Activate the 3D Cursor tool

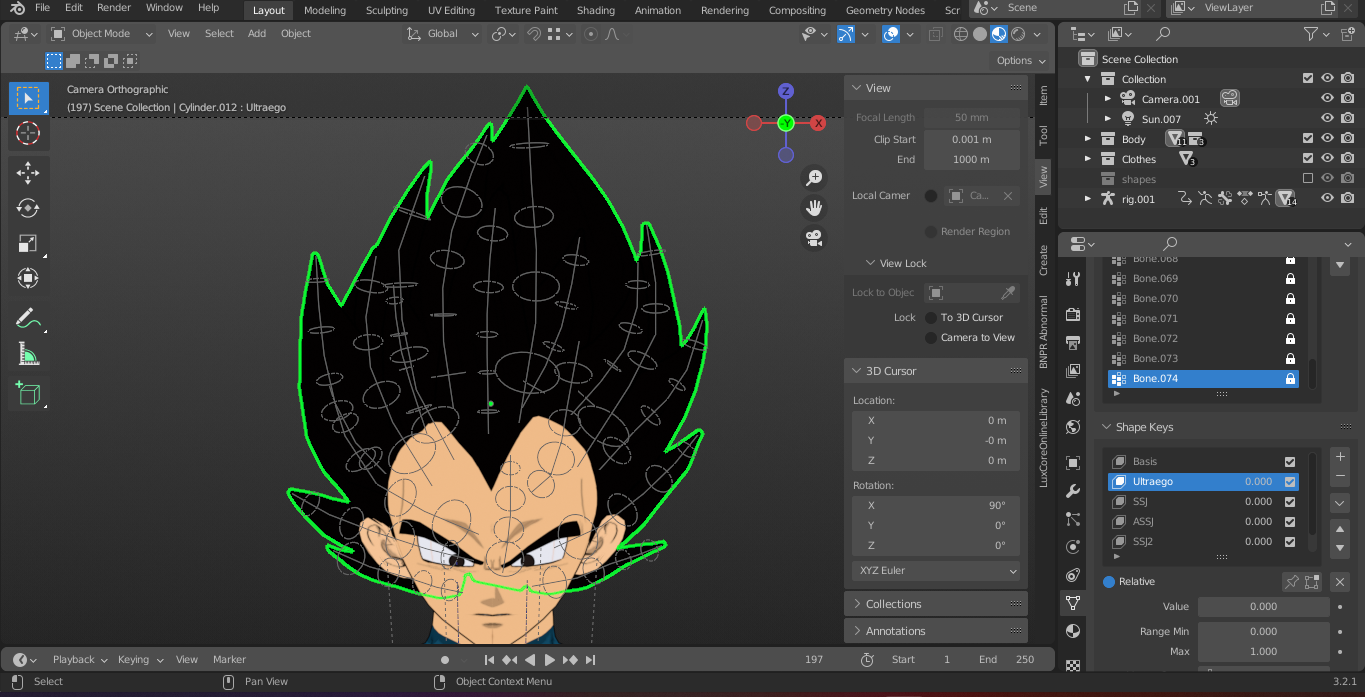click(x=28, y=133)
